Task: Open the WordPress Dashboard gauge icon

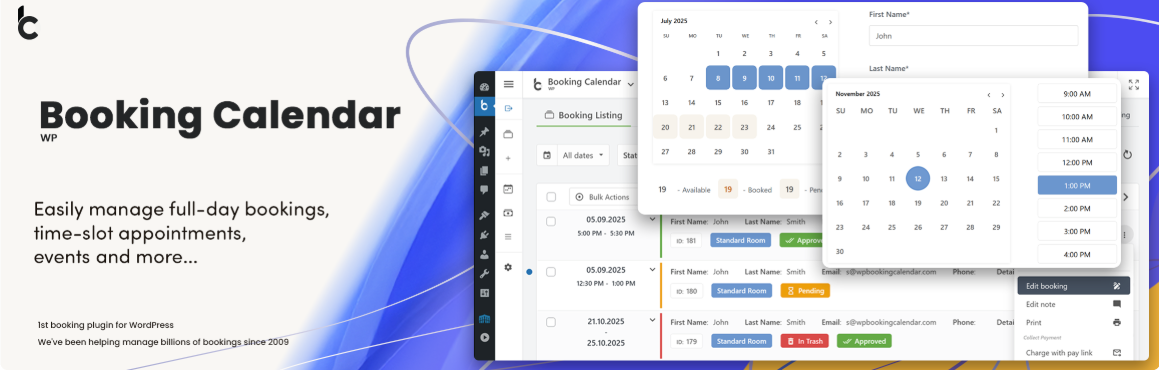Action: pyautogui.click(x=484, y=86)
